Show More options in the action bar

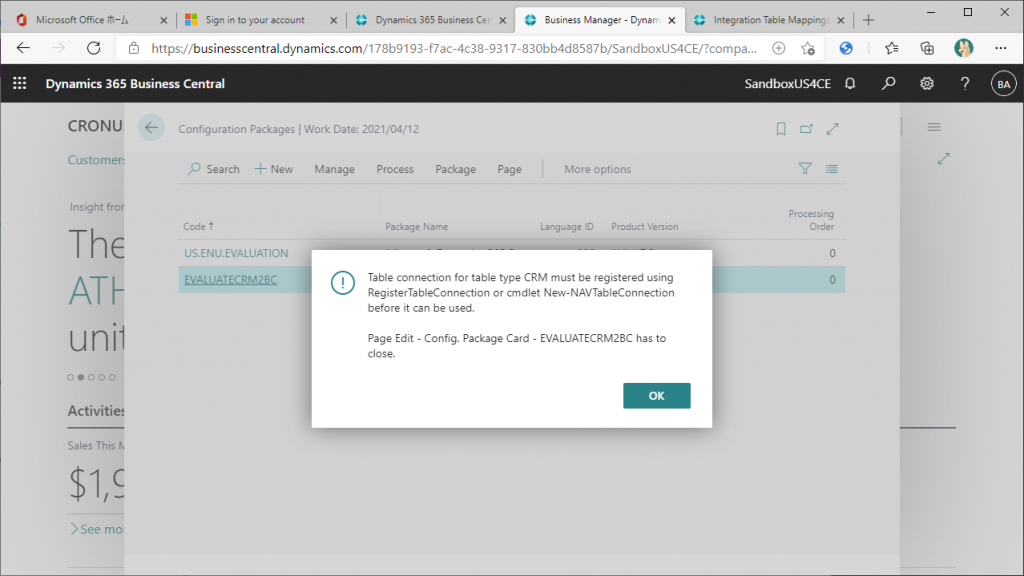click(598, 169)
